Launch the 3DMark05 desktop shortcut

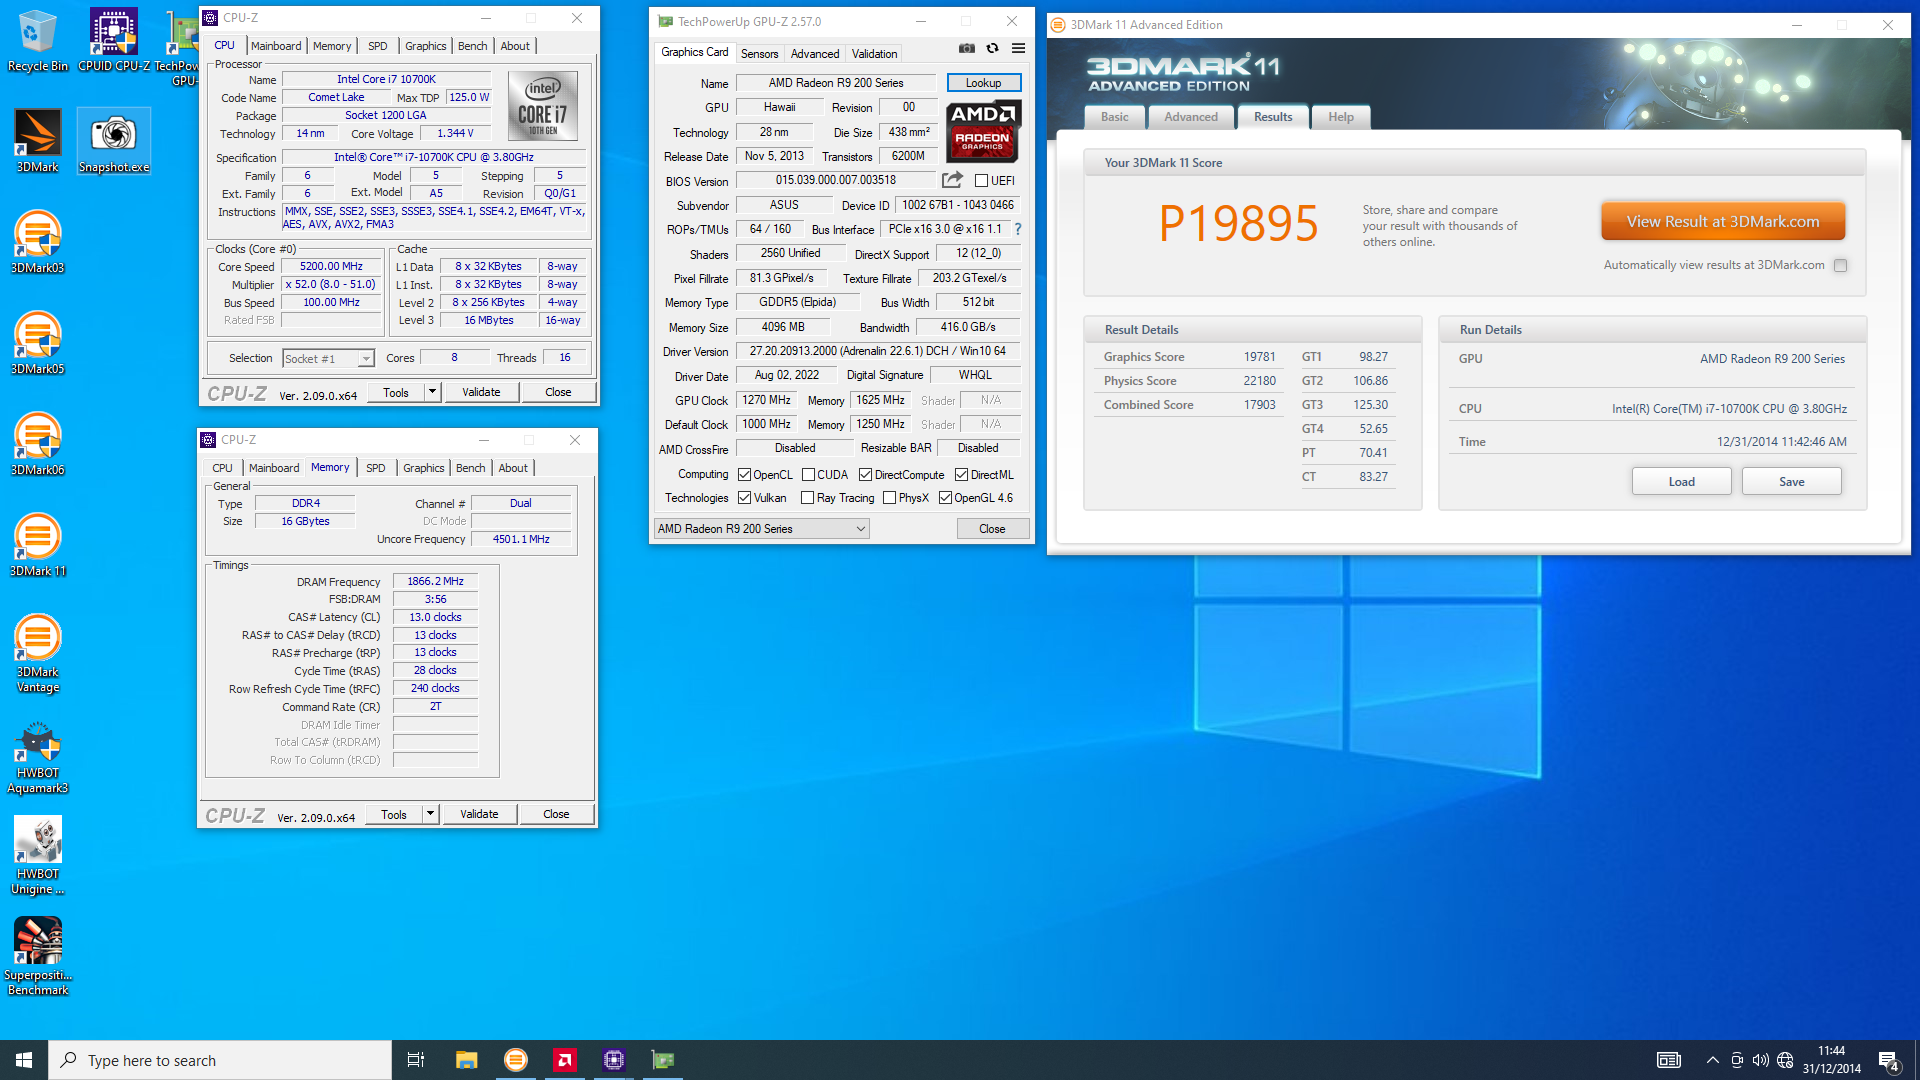[x=37, y=343]
